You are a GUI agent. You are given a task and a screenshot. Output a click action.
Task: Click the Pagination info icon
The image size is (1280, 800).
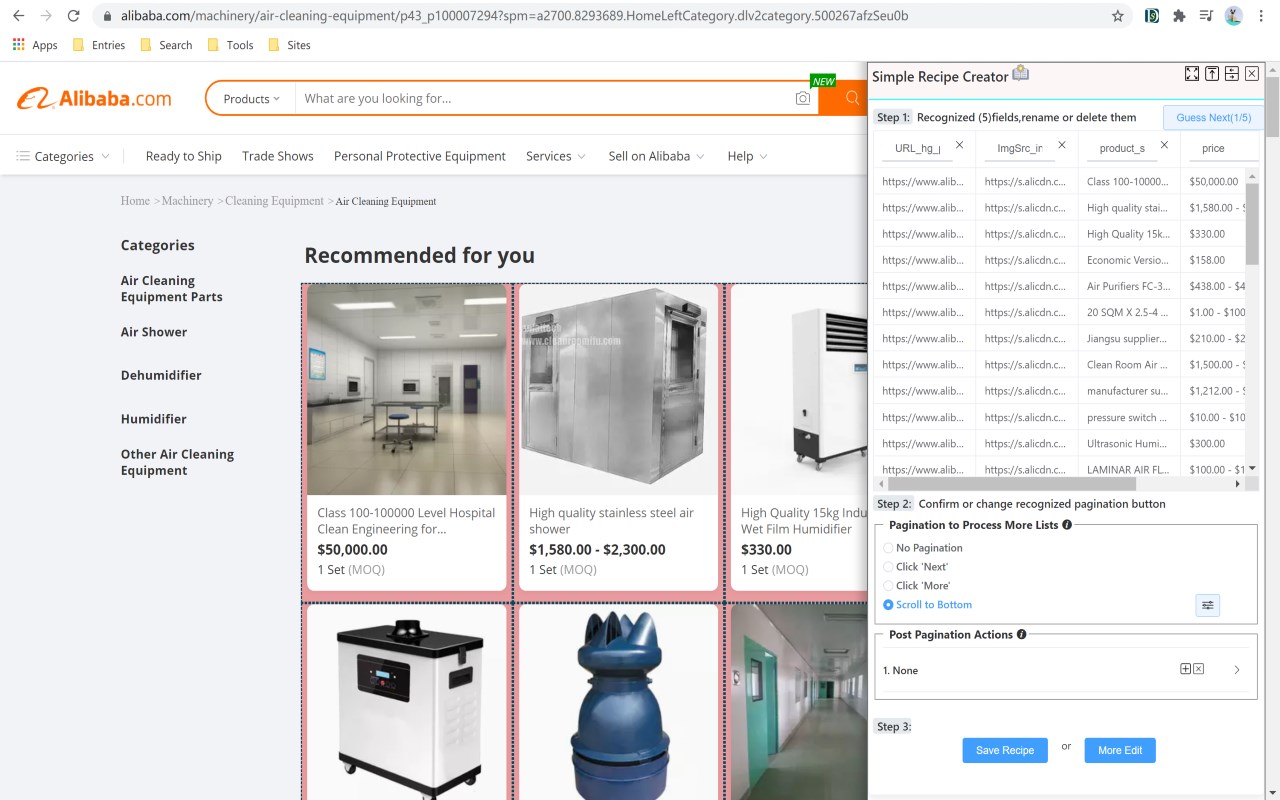1067,525
